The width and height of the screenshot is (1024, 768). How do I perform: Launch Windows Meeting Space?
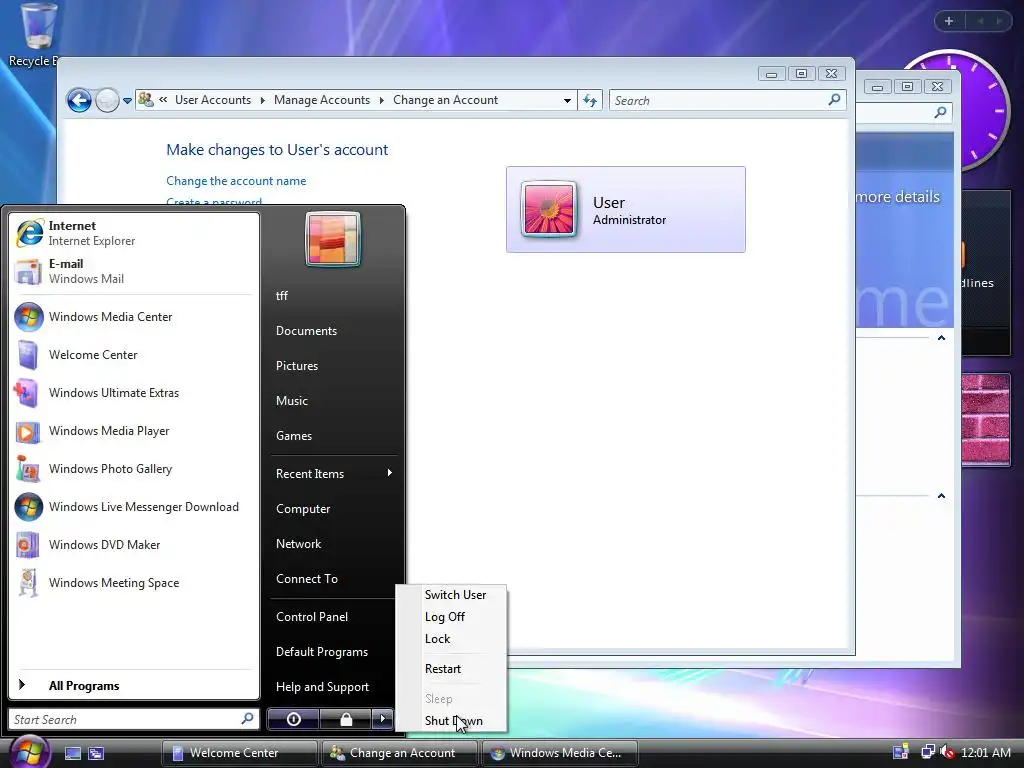[134, 583]
